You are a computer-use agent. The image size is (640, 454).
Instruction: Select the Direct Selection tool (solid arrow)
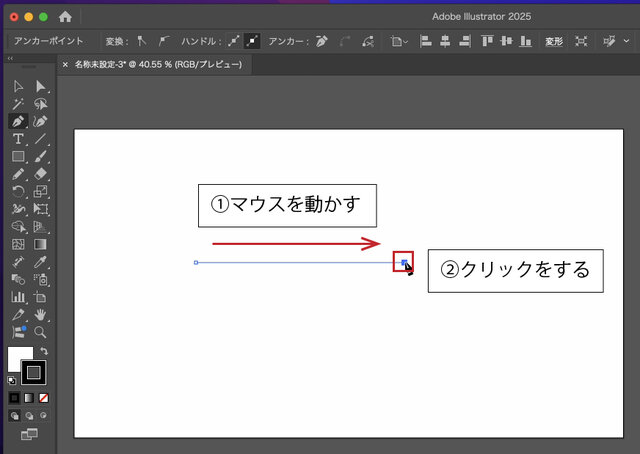(40, 87)
